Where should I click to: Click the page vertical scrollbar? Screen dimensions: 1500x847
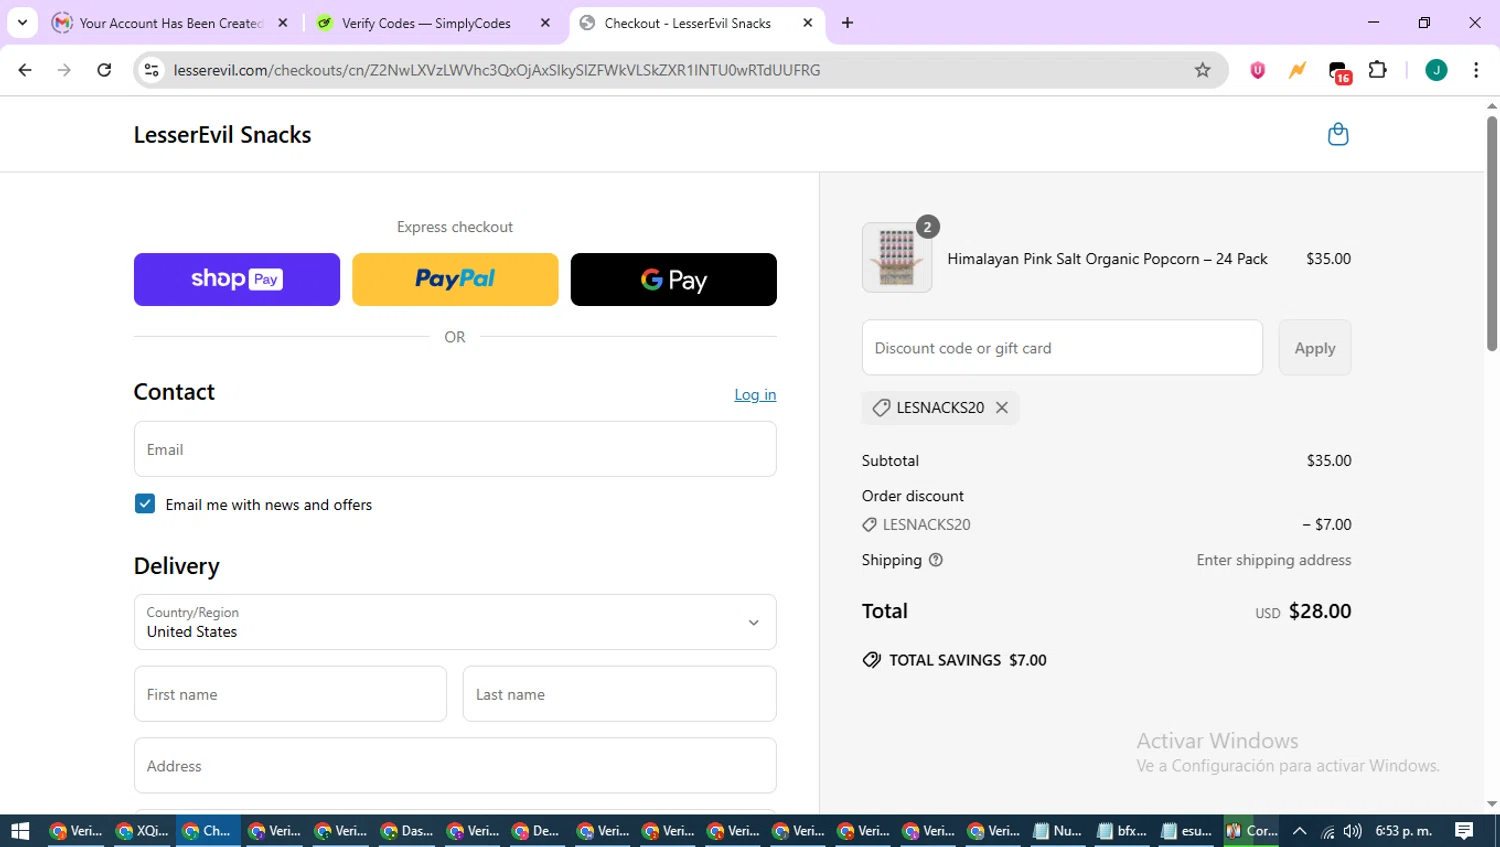click(x=1492, y=232)
